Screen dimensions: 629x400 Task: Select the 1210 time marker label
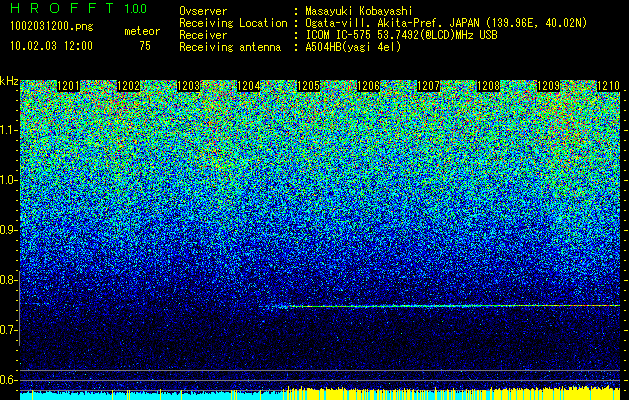(x=609, y=86)
